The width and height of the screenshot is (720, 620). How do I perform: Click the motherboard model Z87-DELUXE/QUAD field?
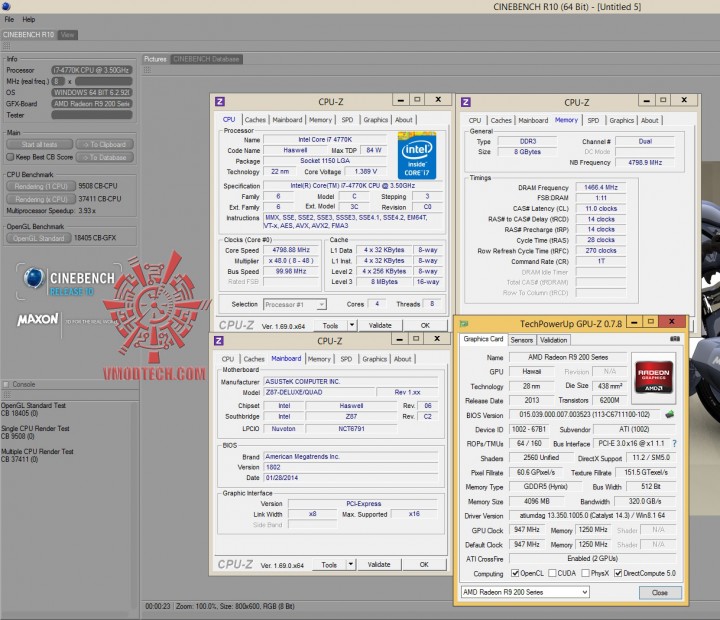(x=319, y=392)
